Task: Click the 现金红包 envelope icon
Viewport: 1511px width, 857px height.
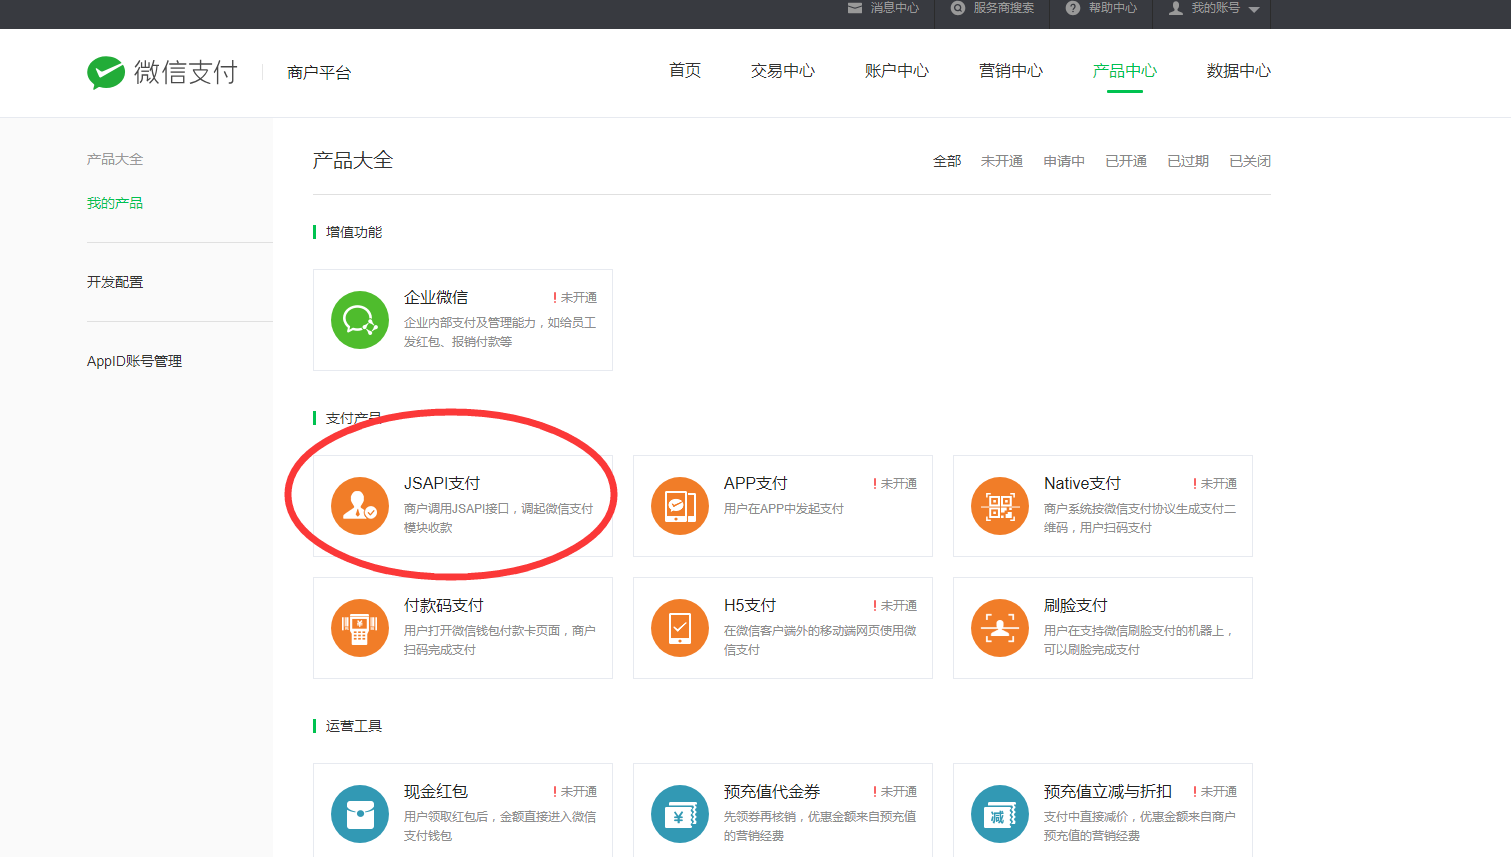Action: 360,814
